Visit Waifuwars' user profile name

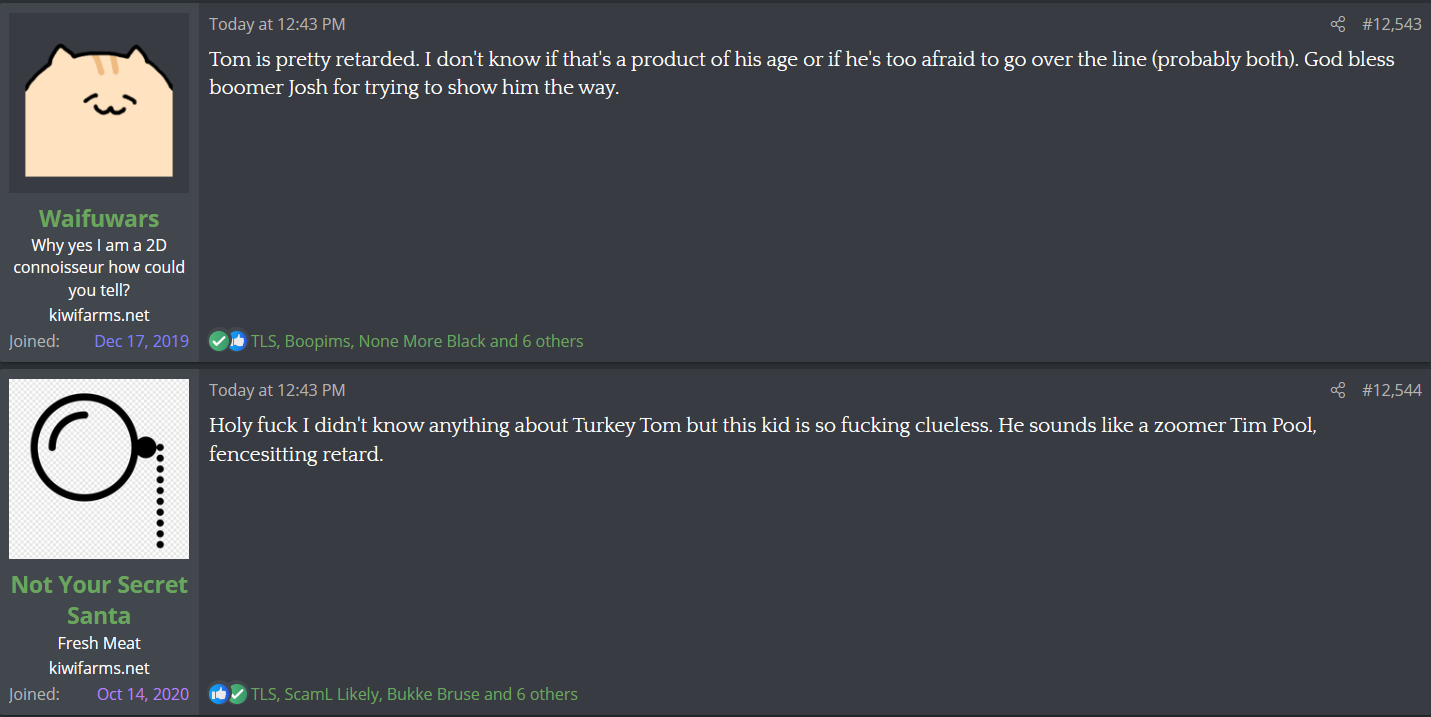coord(99,218)
